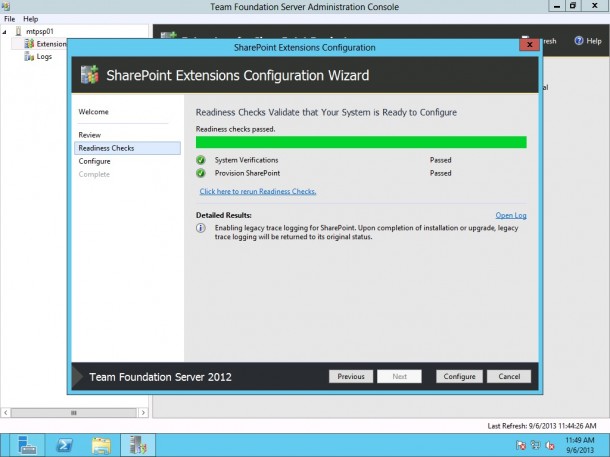Click the mtpsp01 server icon

(18, 31)
